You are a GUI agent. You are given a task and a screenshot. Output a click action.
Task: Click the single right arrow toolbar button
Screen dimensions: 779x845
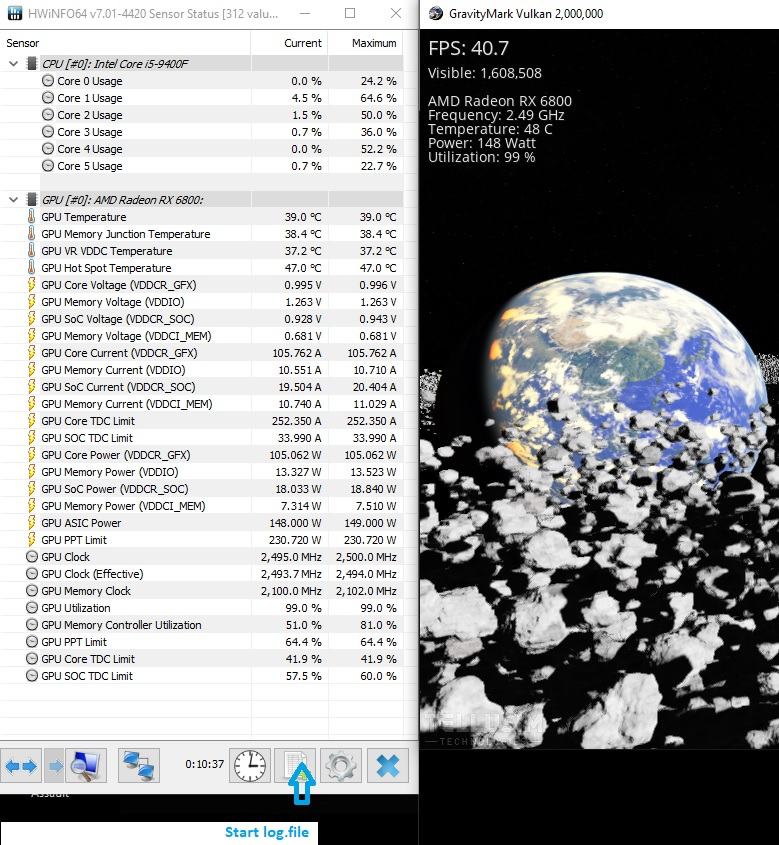click(x=54, y=765)
